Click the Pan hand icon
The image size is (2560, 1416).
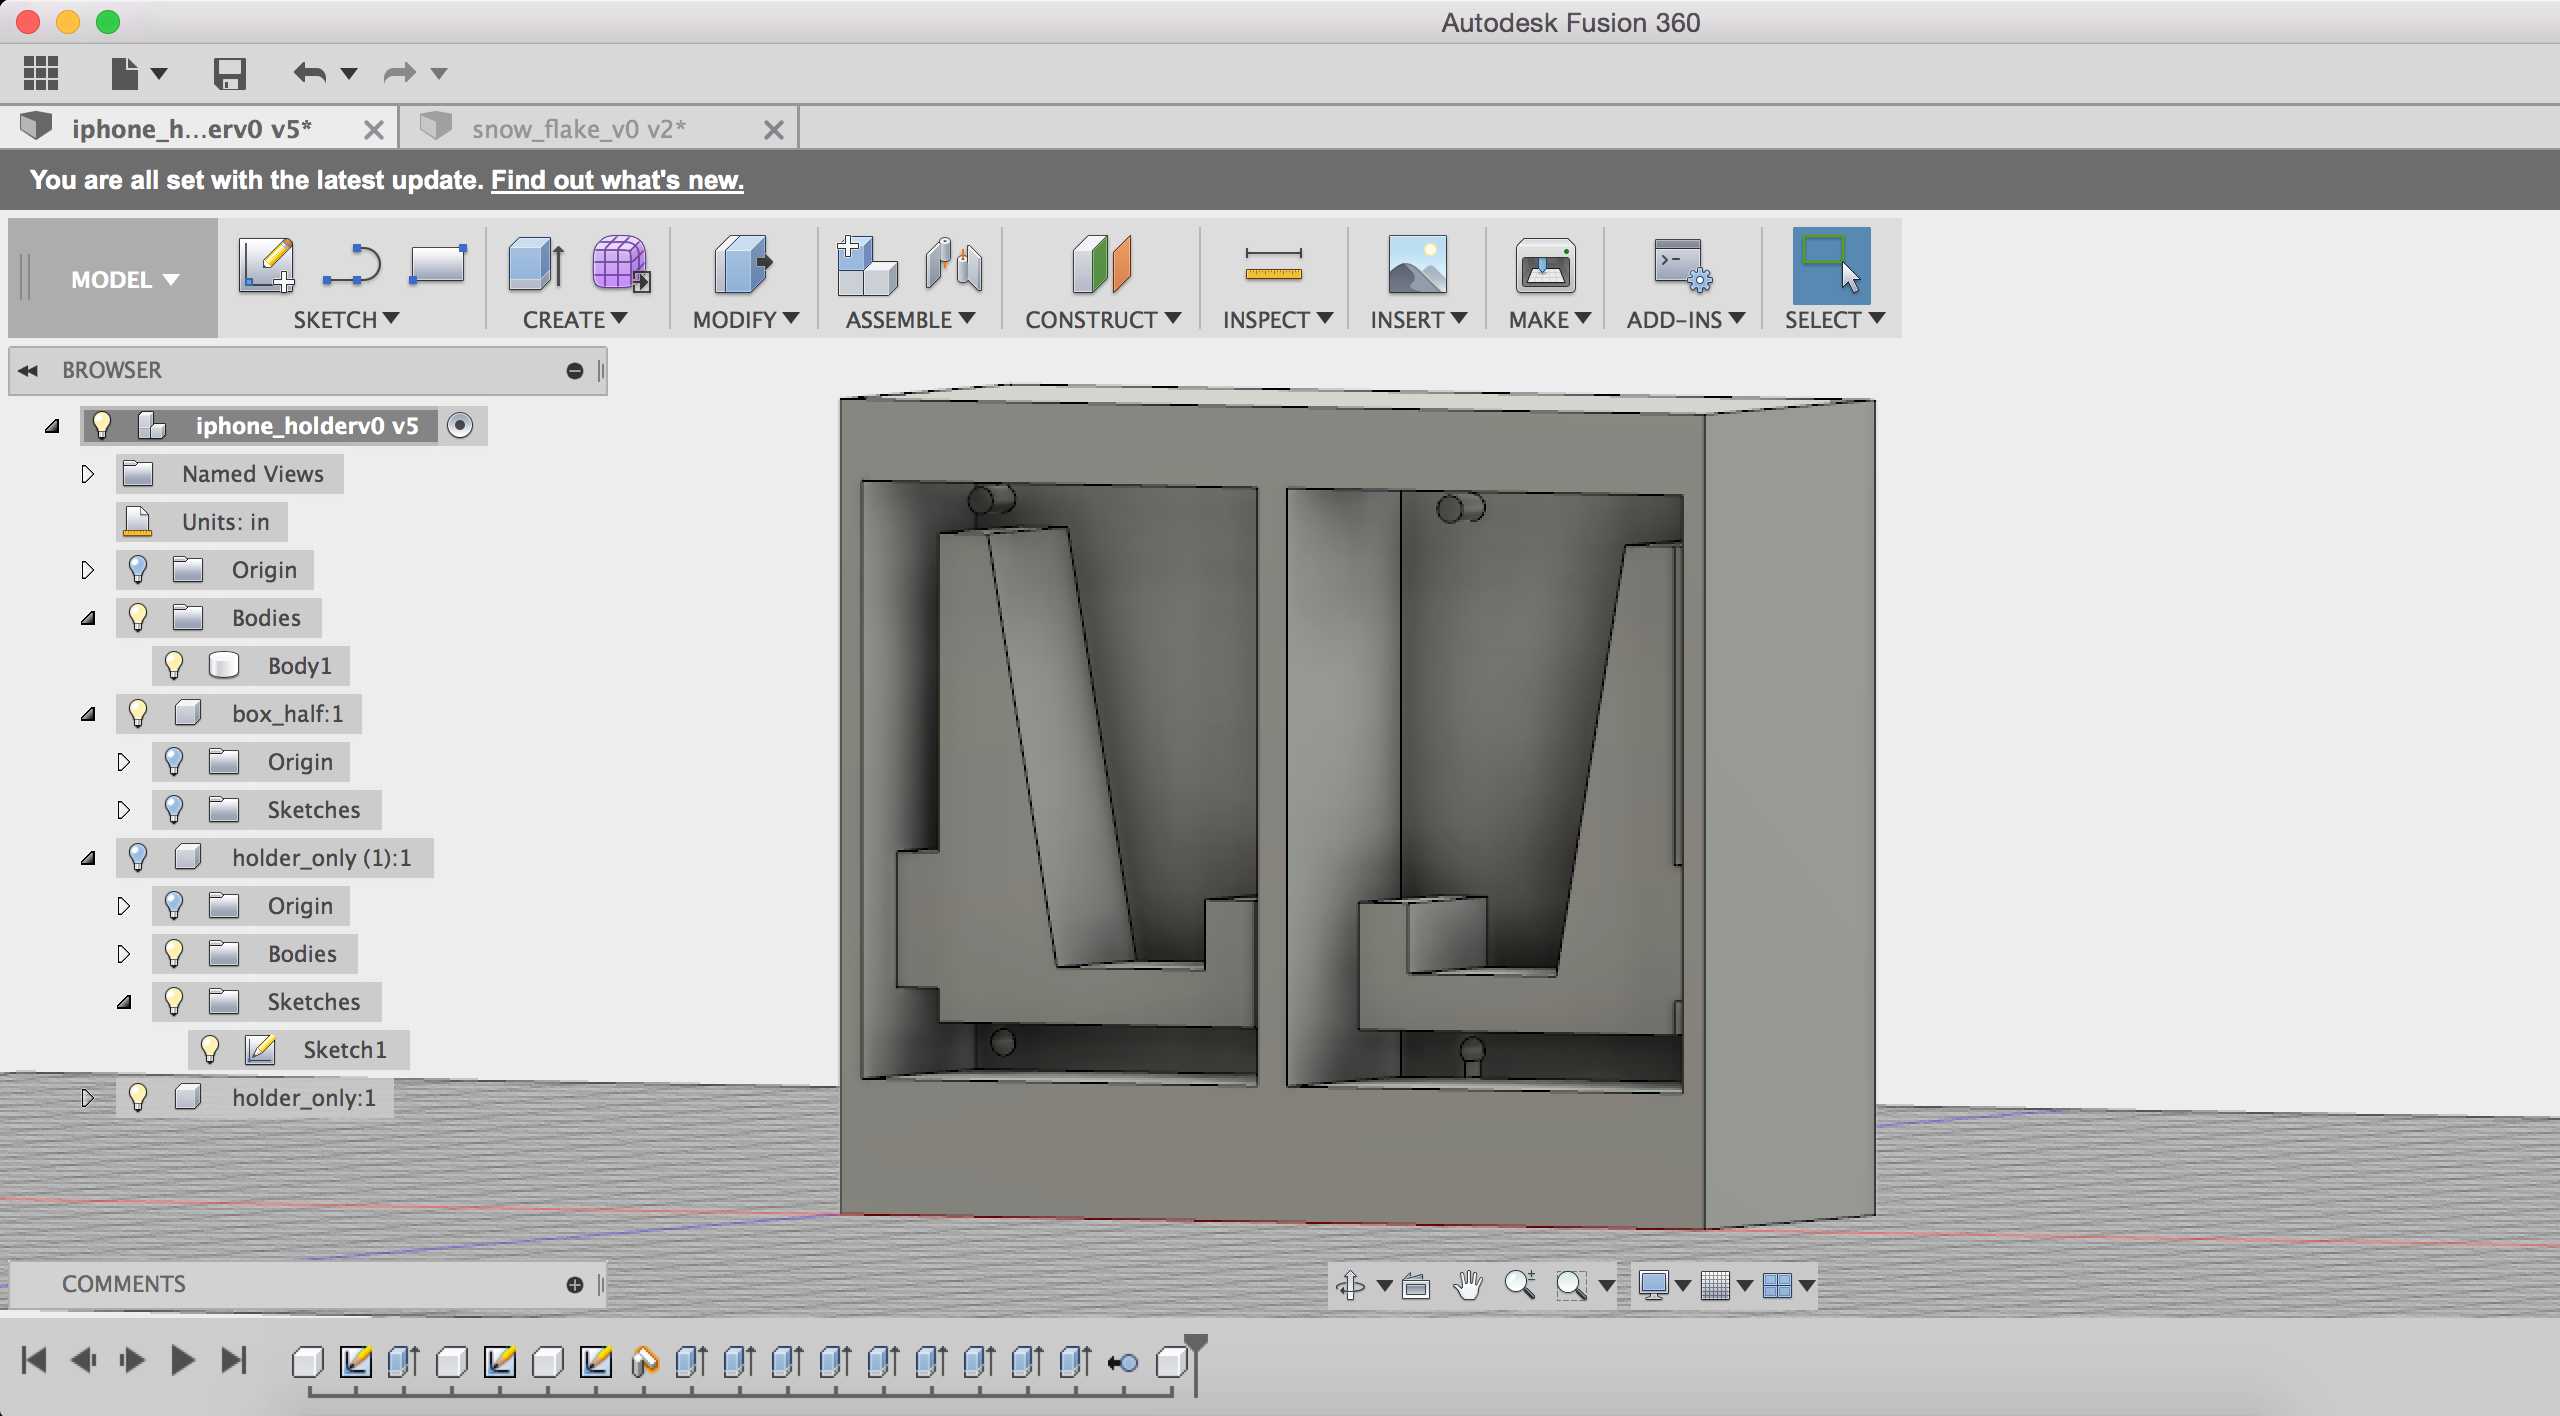pyautogui.click(x=1468, y=1285)
